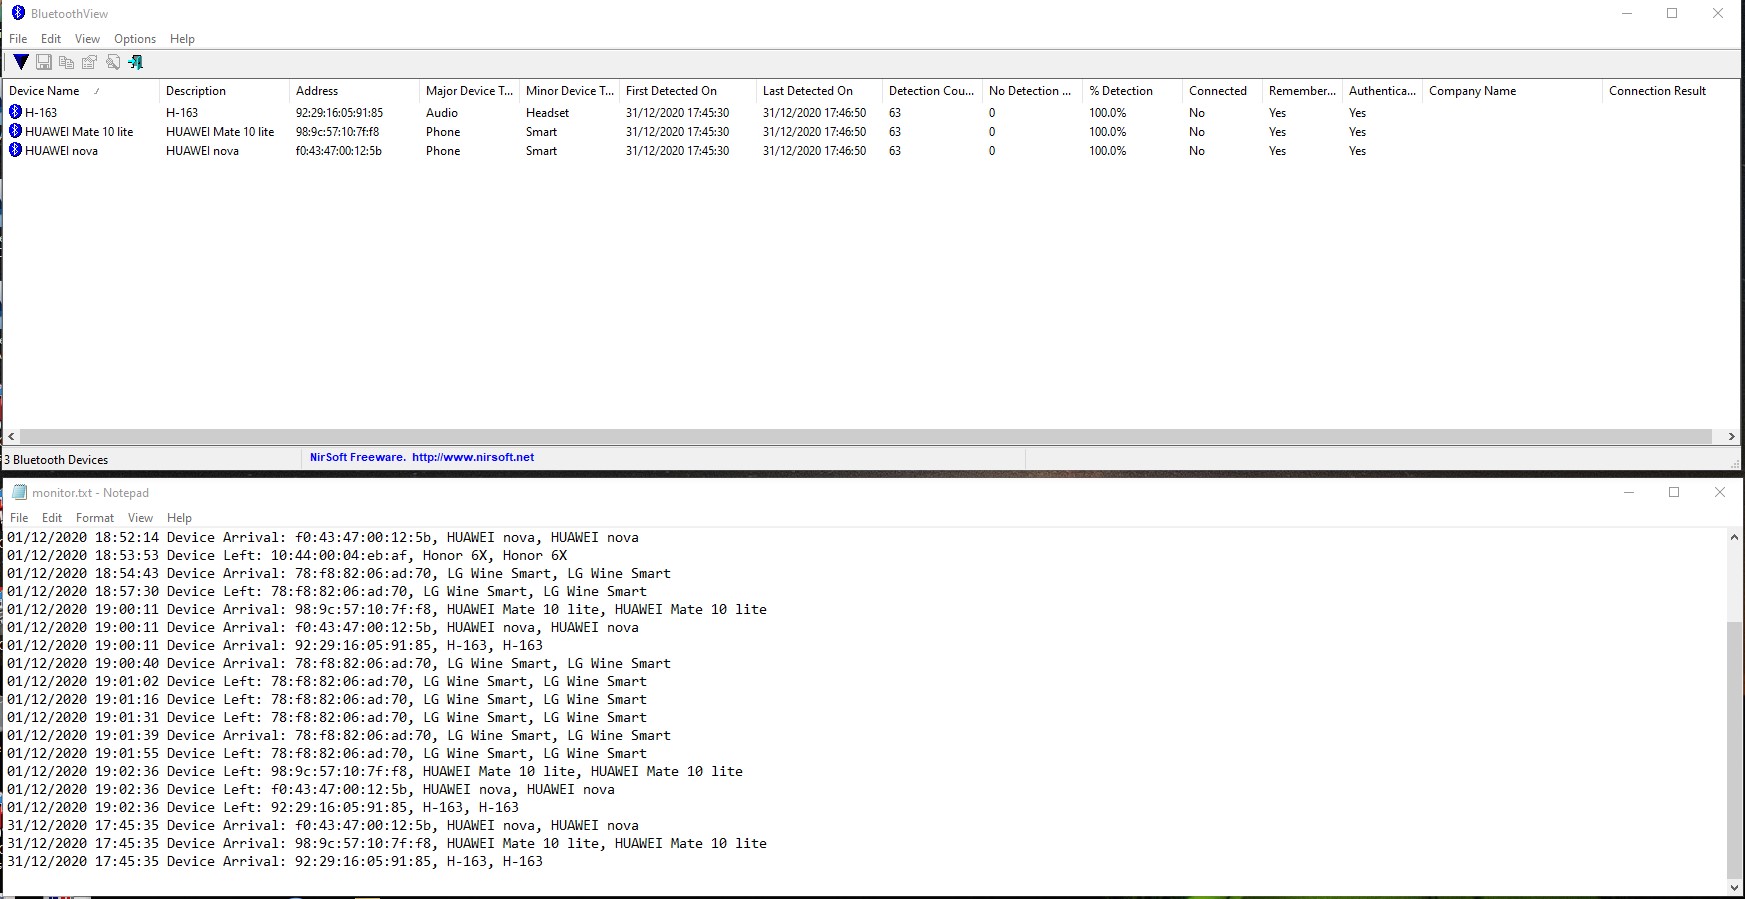This screenshot has width=1745, height=899.
Task: Sort by Device Name column header
Action: [x=45, y=91]
